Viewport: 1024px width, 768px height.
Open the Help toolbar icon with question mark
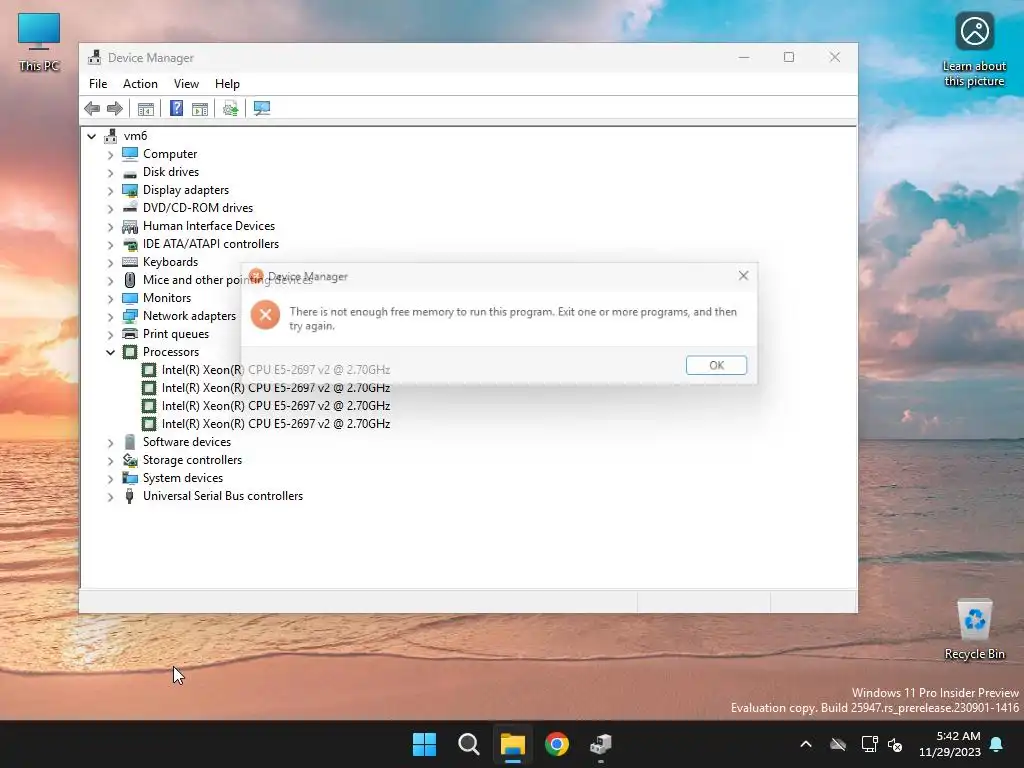click(176, 108)
